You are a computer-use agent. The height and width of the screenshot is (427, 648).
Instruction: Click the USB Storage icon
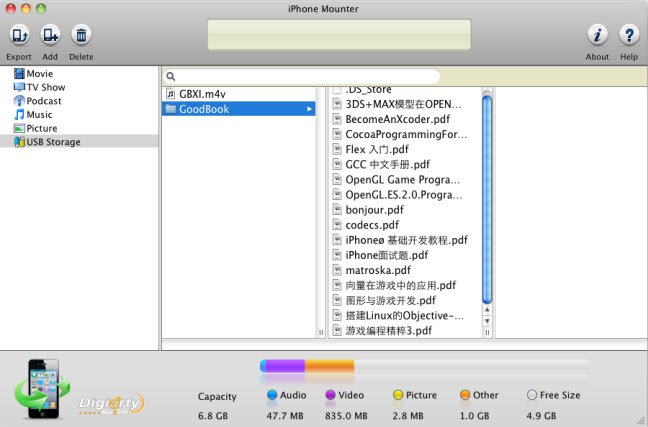[x=19, y=142]
